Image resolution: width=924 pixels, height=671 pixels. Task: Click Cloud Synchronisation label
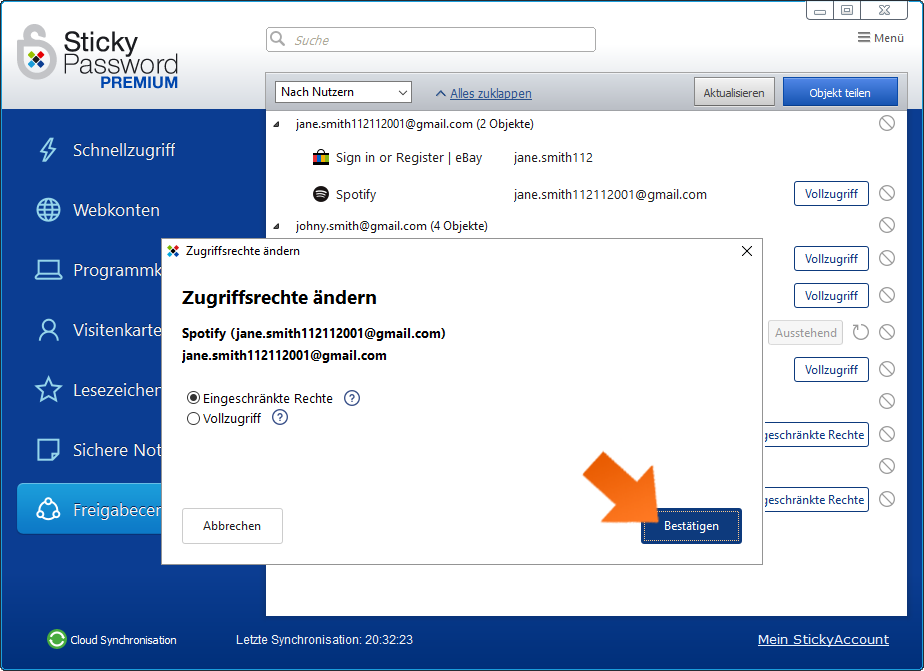(x=123, y=639)
